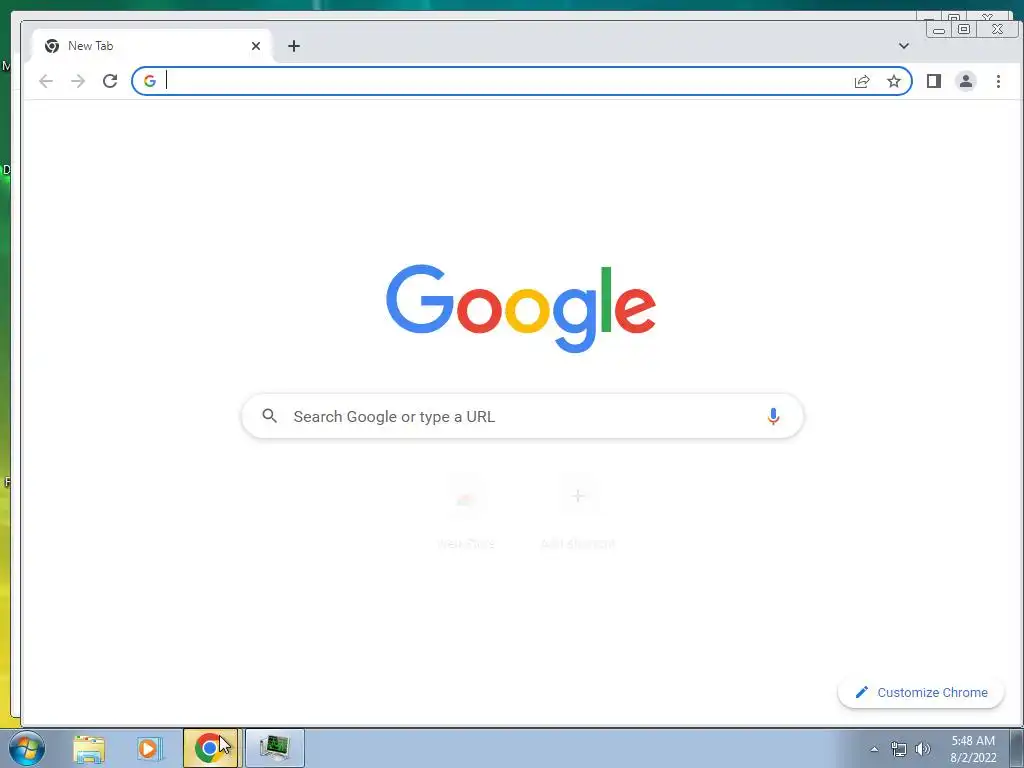Restore down the Chrome window
The width and height of the screenshot is (1024, 768).
(964, 29)
